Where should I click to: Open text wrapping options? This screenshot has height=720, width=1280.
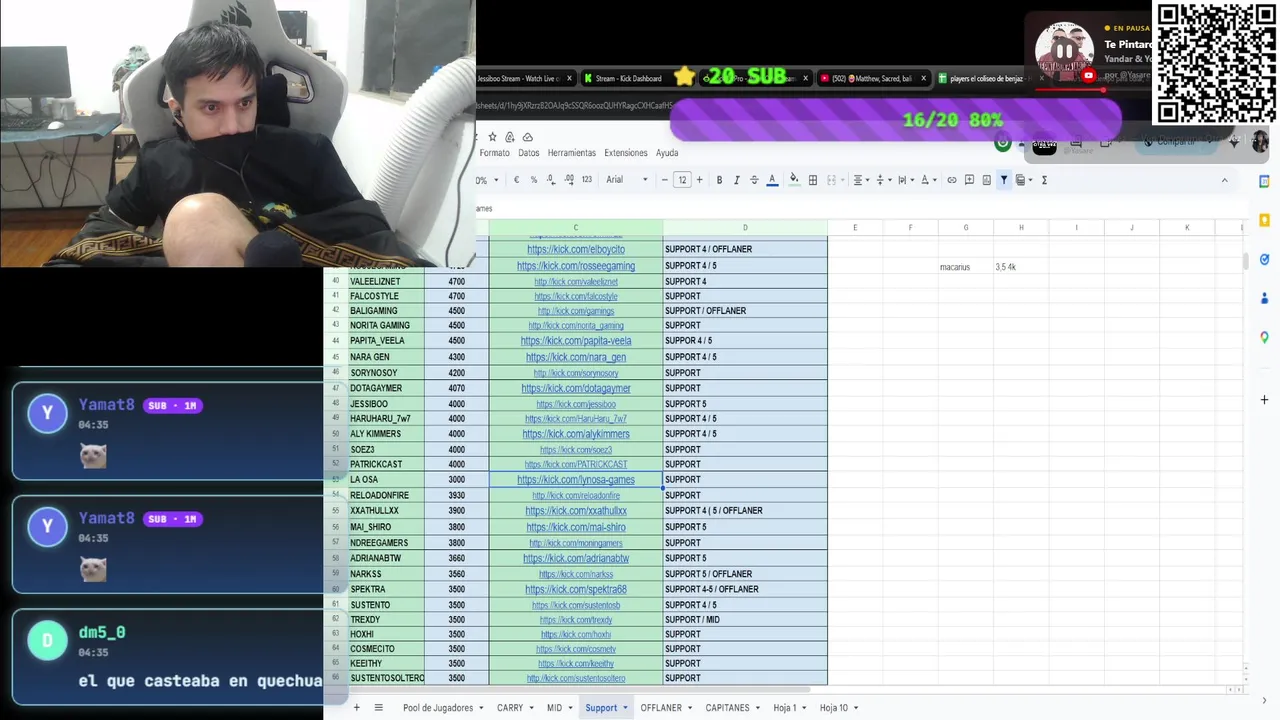(905, 180)
